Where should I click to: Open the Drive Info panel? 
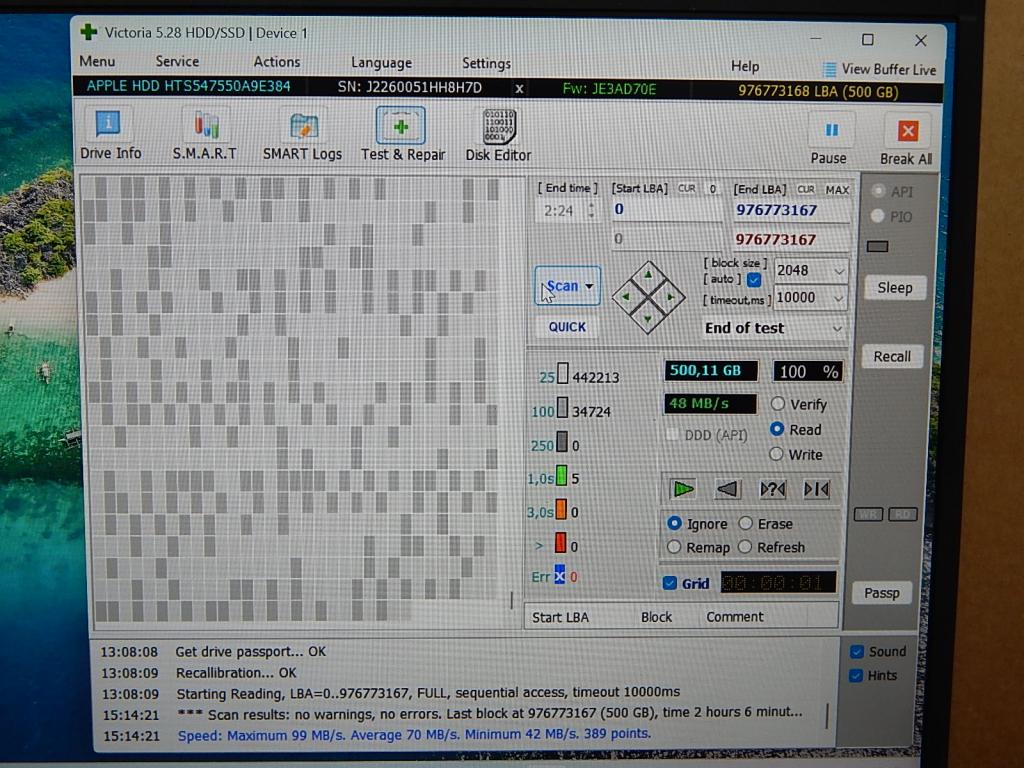coord(110,133)
